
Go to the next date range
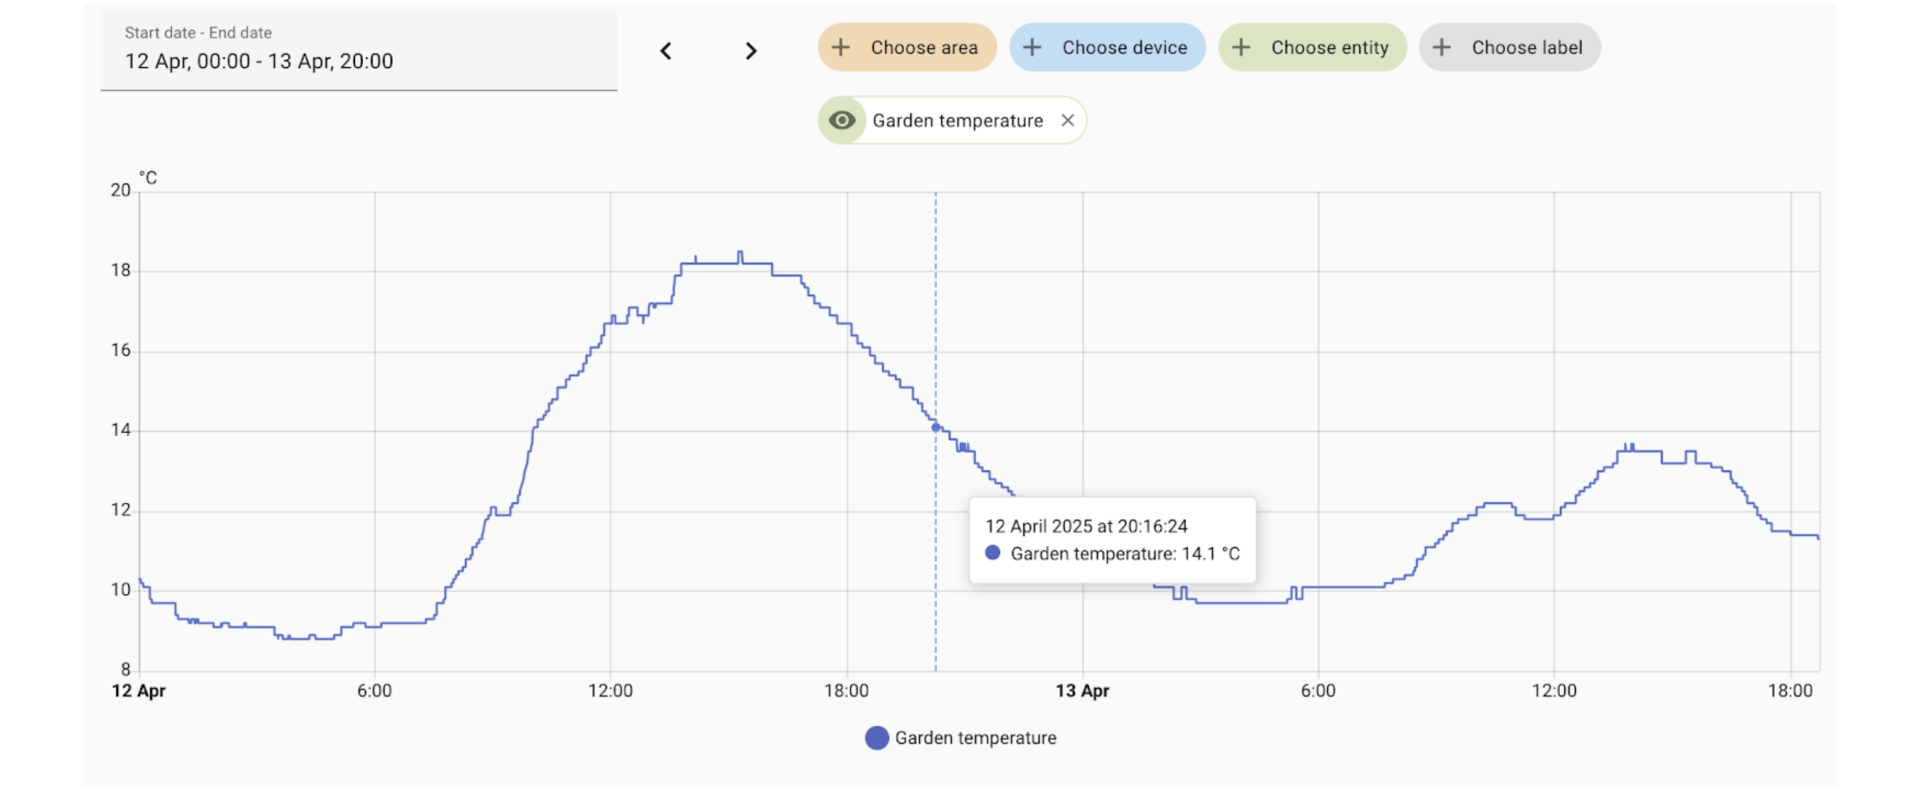click(x=751, y=51)
